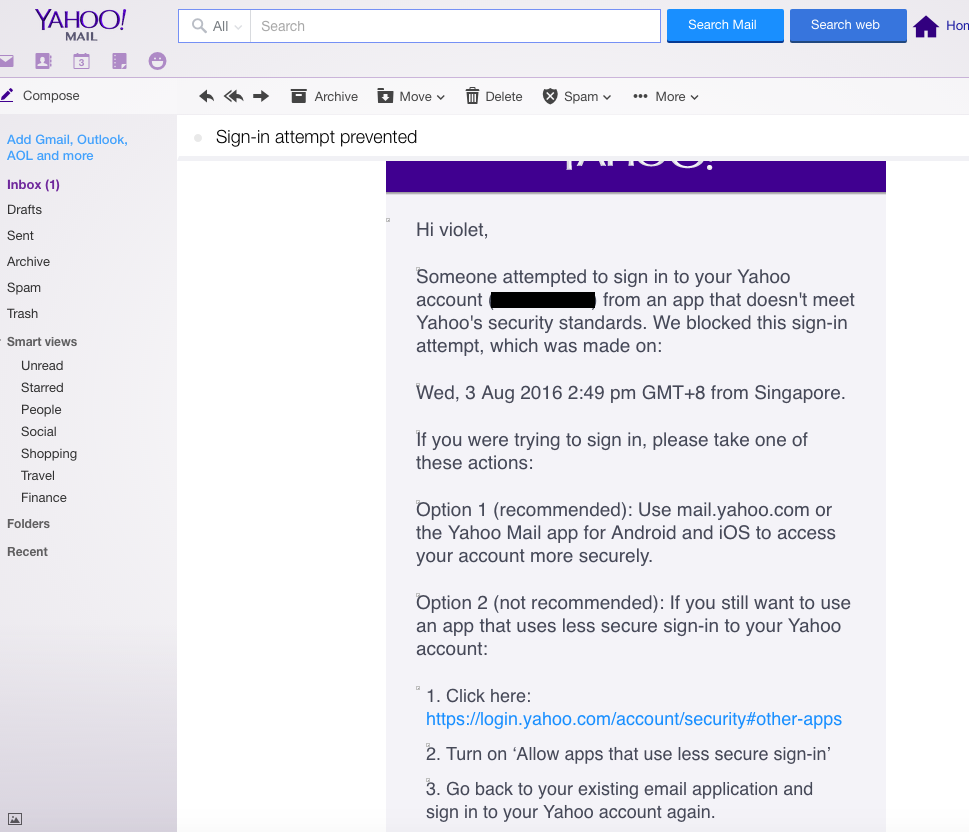Click Add Gmail, Outlook, AOL and more
The height and width of the screenshot is (832, 969).
[67, 148]
